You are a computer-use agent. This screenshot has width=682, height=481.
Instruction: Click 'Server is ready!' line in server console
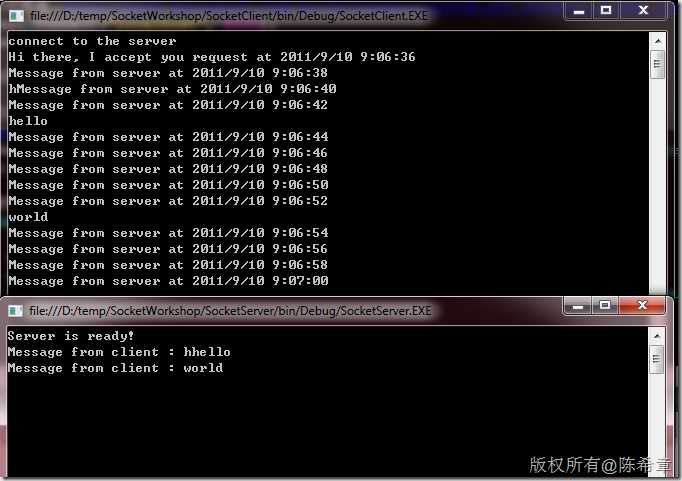71,336
